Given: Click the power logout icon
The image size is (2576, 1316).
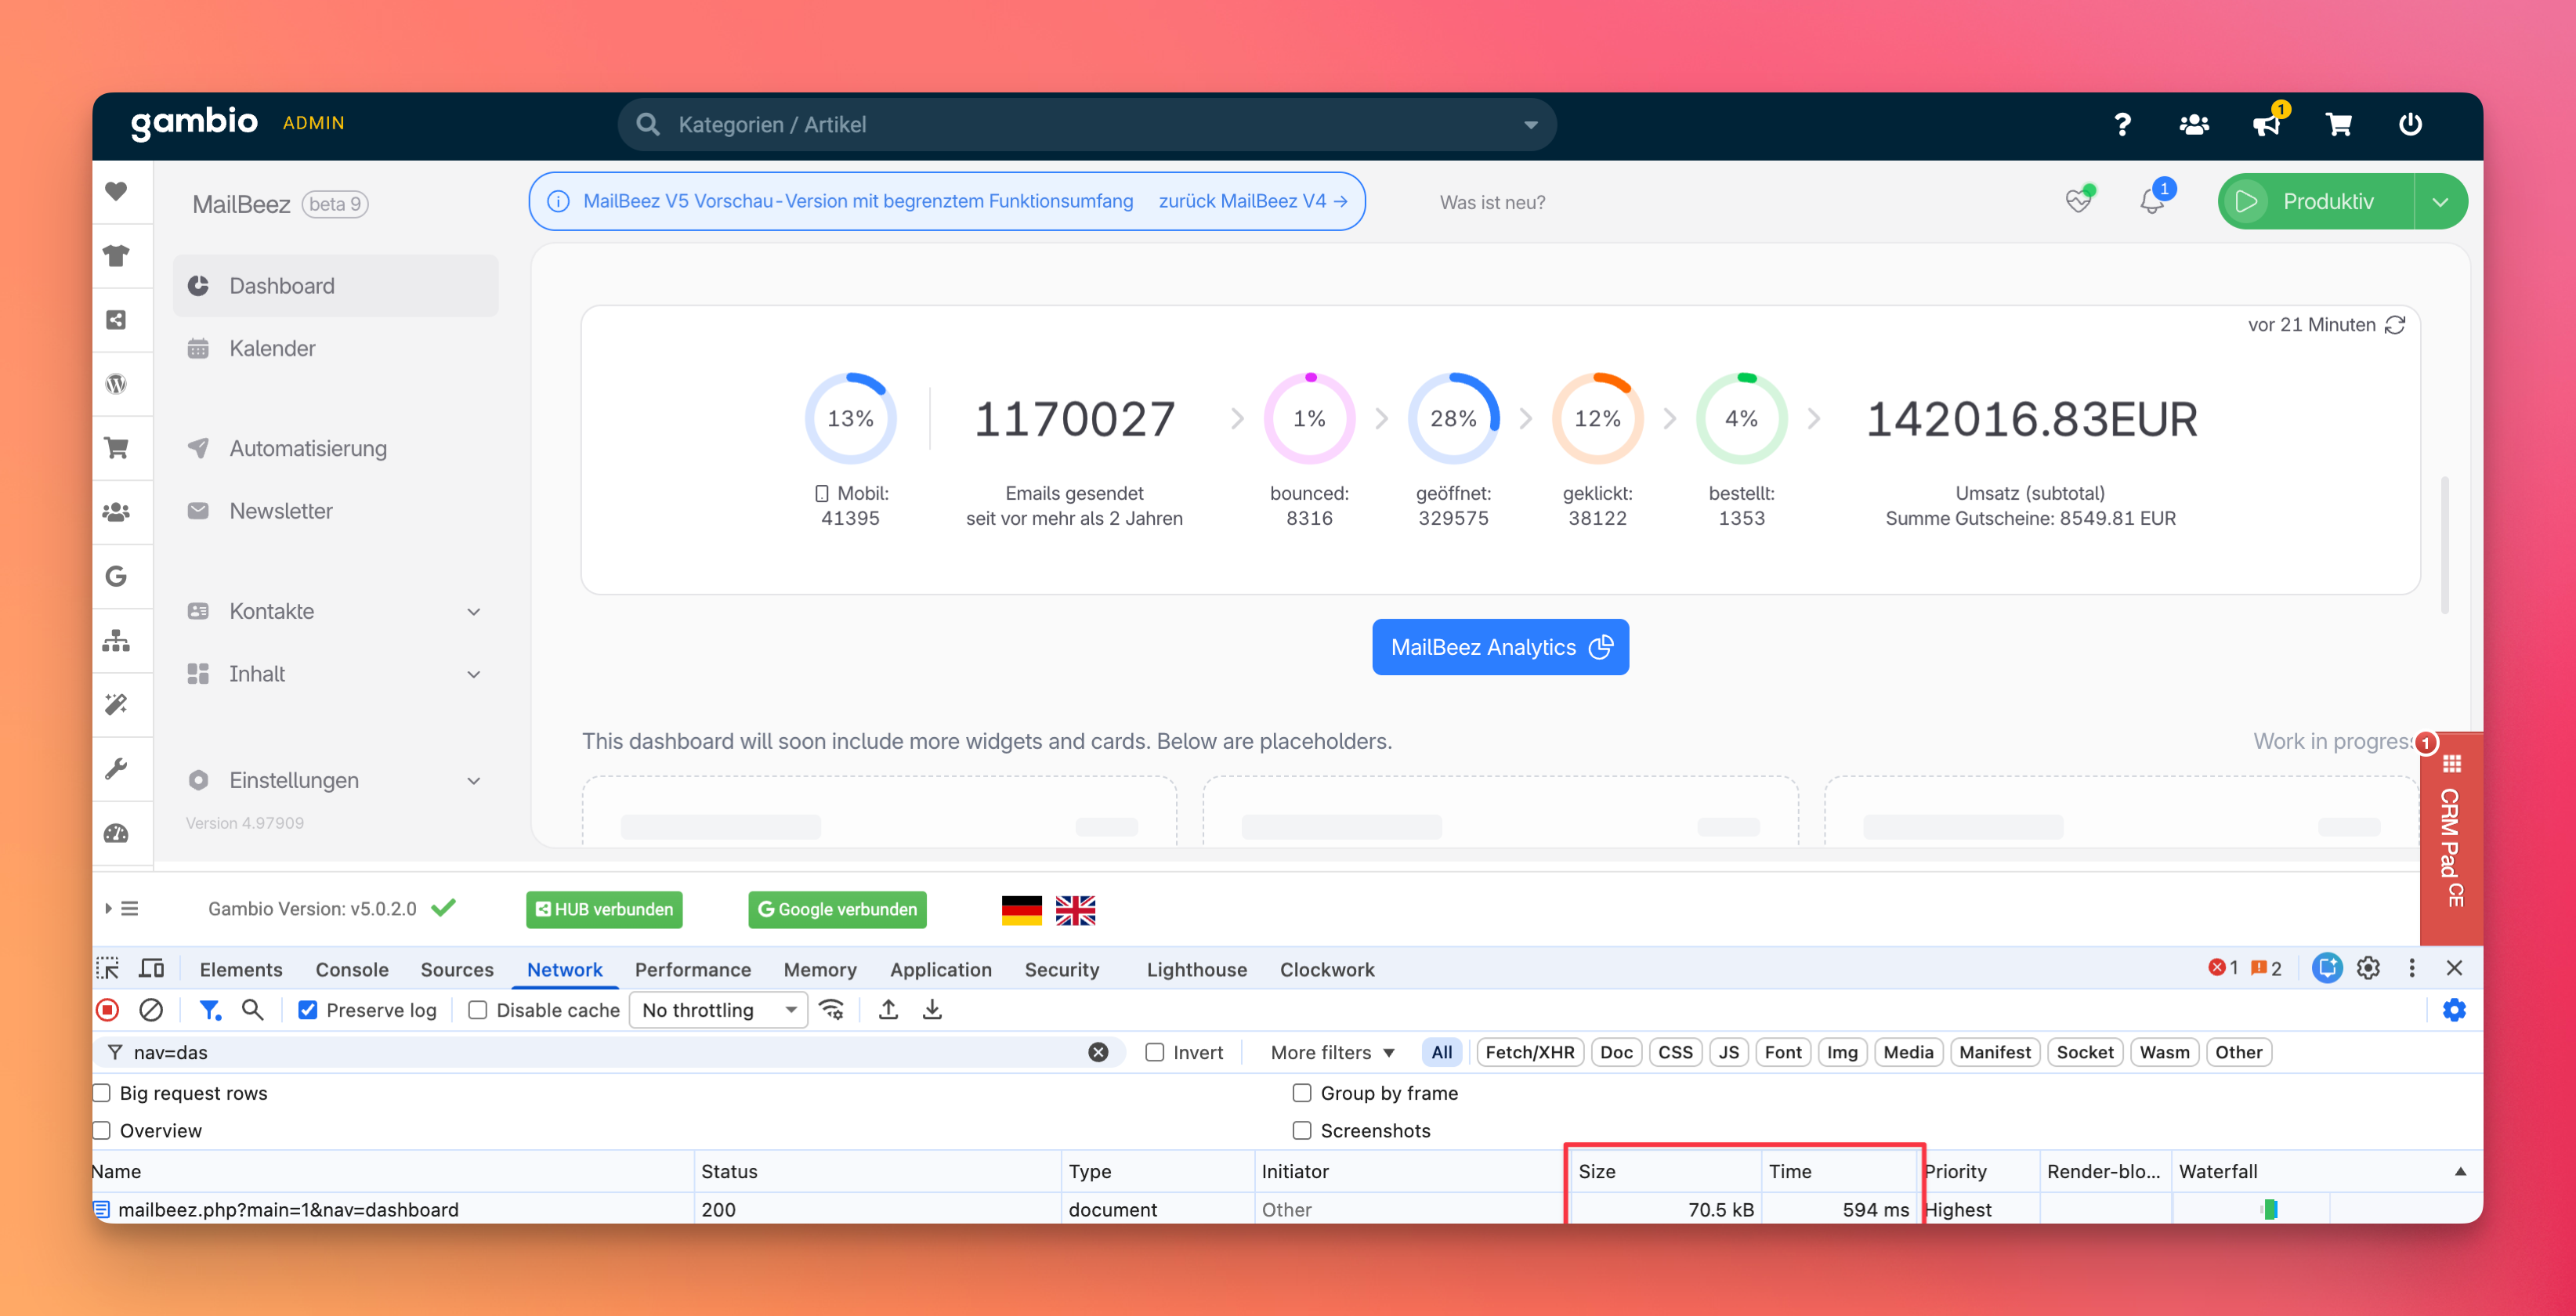Looking at the screenshot, I should (2410, 124).
